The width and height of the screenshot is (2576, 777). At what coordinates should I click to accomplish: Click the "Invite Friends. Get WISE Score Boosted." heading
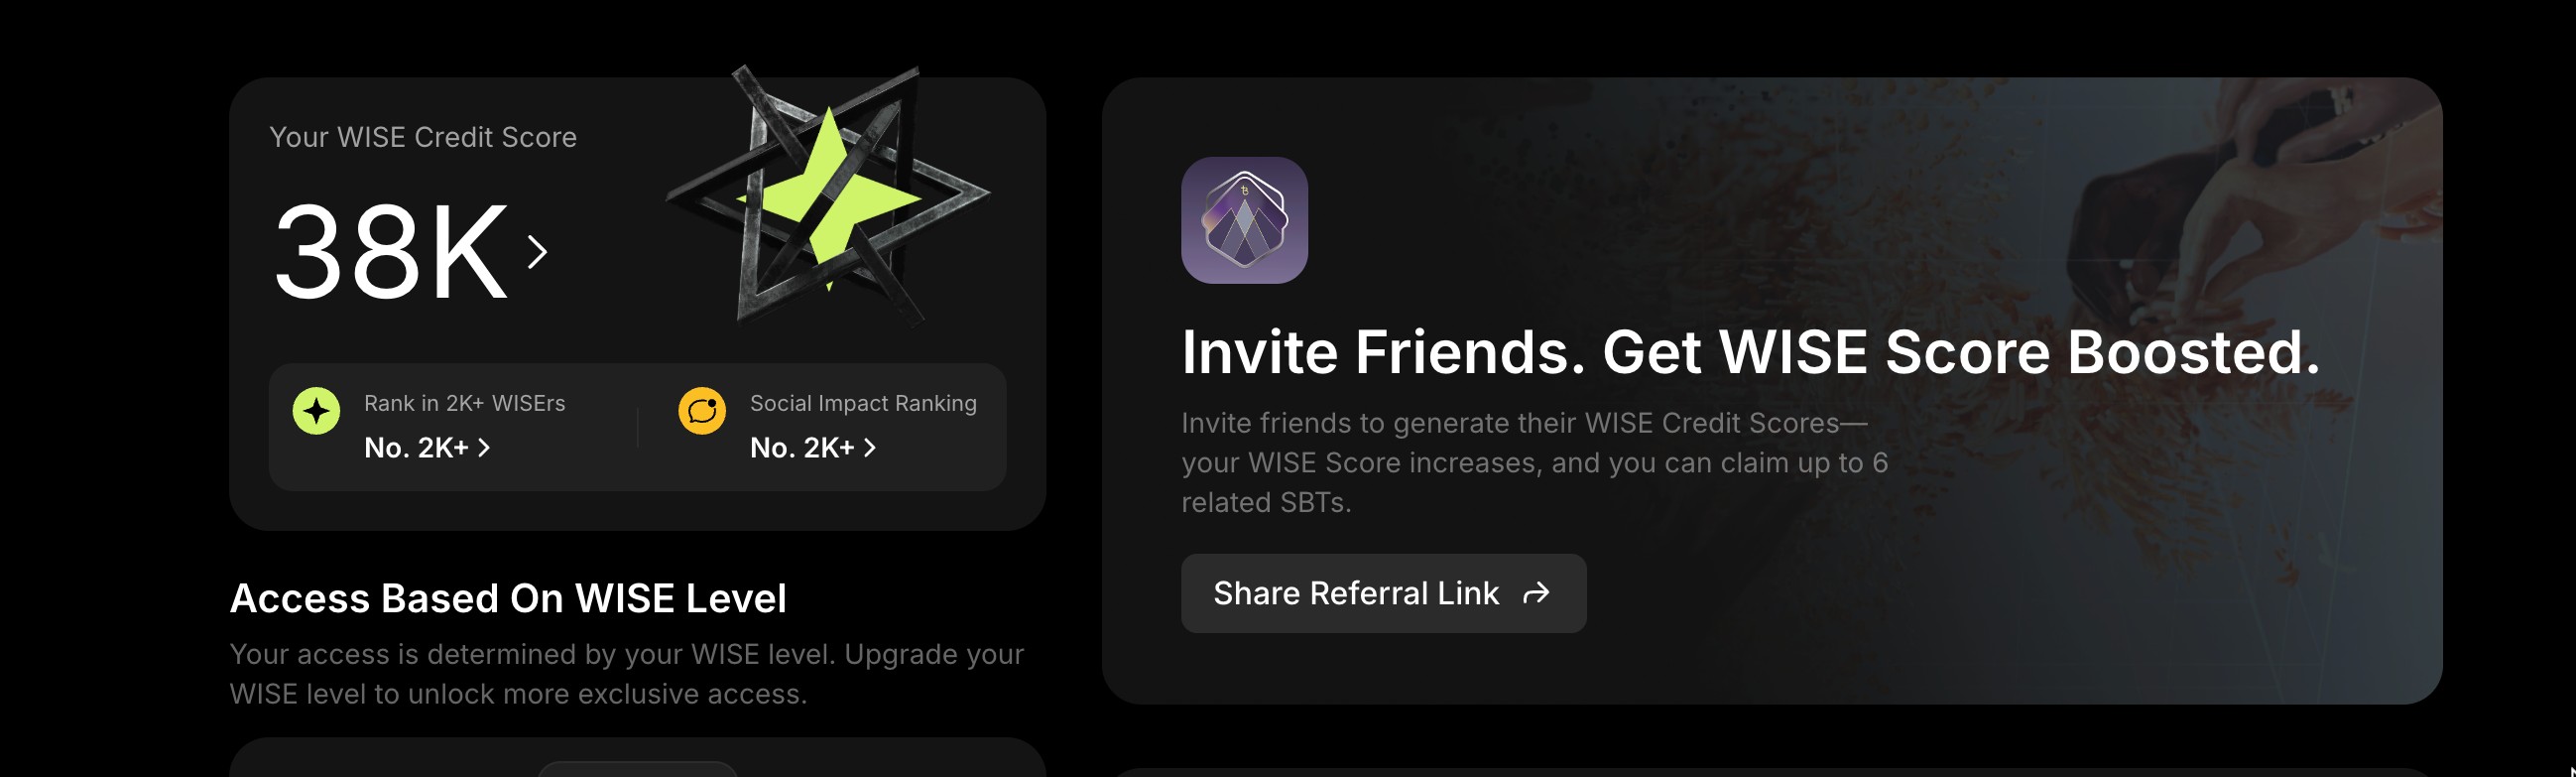[x=1750, y=352]
